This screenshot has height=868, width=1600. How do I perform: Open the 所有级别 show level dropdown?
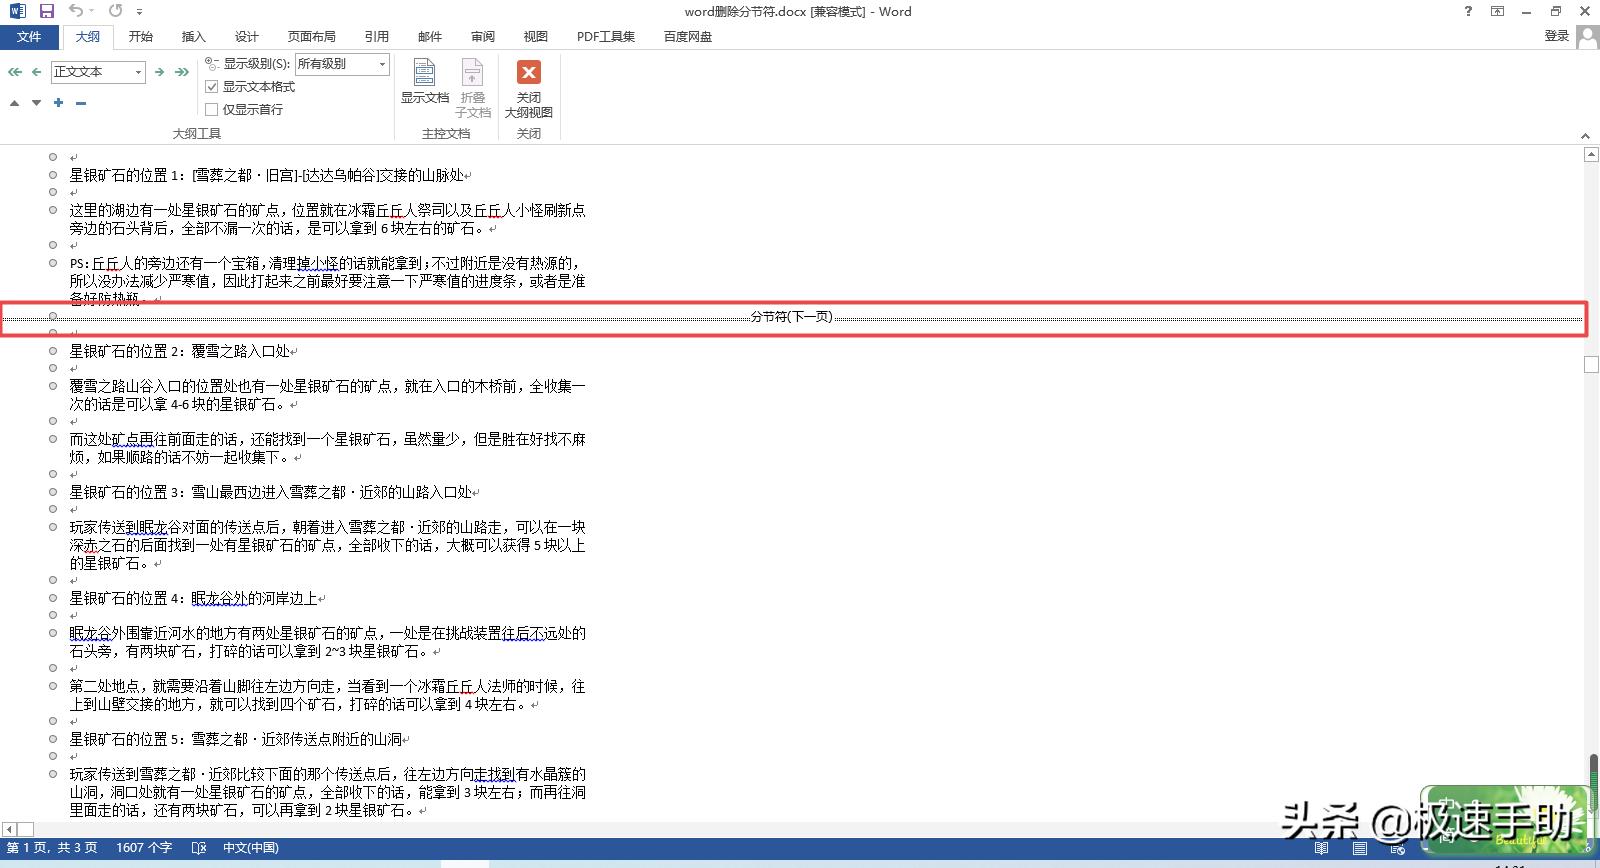pos(382,64)
